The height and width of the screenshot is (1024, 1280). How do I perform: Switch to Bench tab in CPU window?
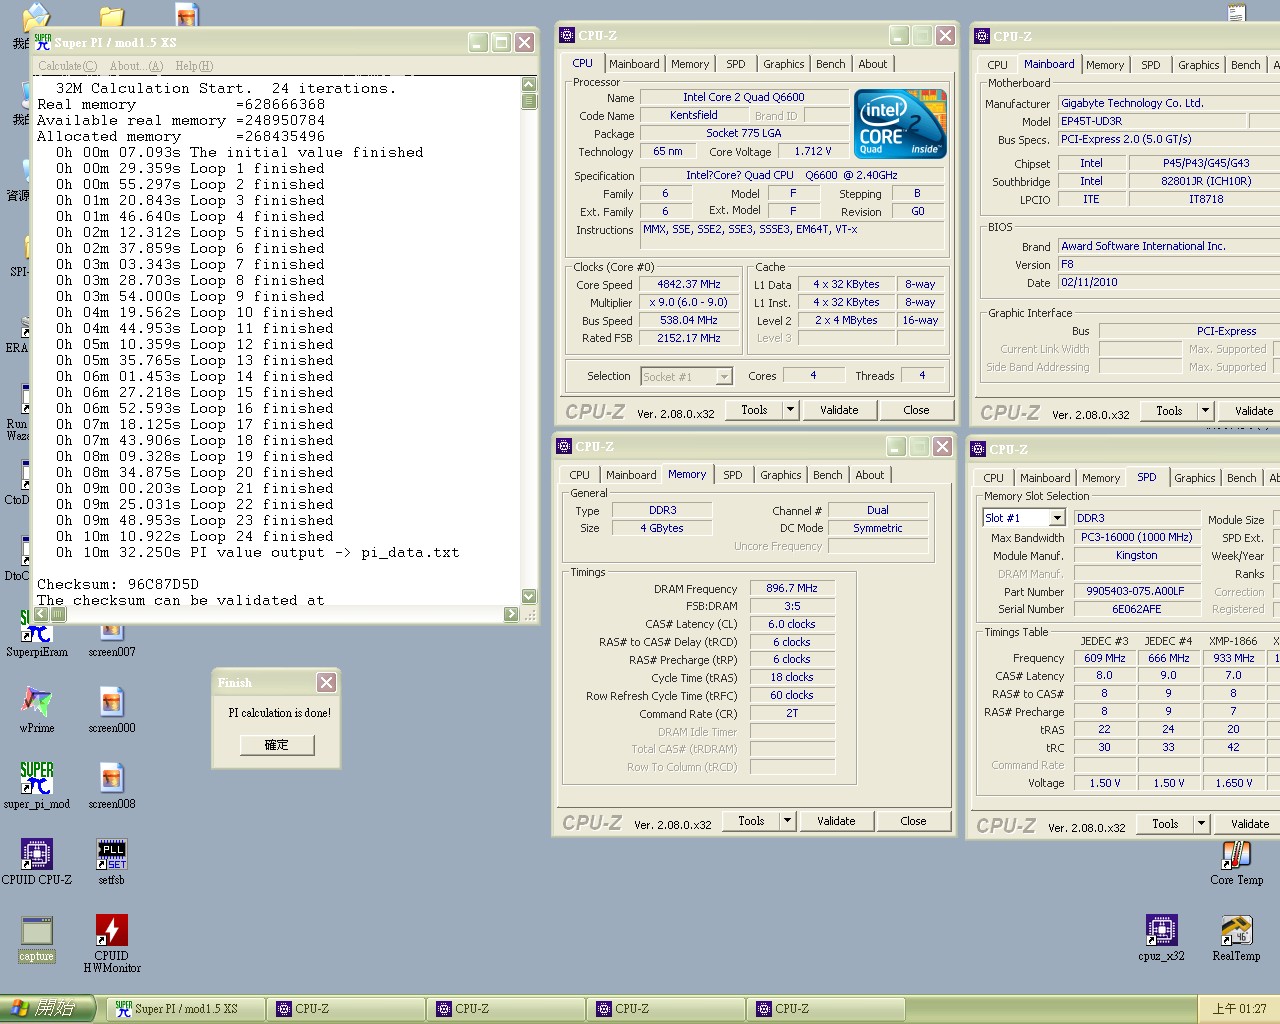pyautogui.click(x=830, y=64)
